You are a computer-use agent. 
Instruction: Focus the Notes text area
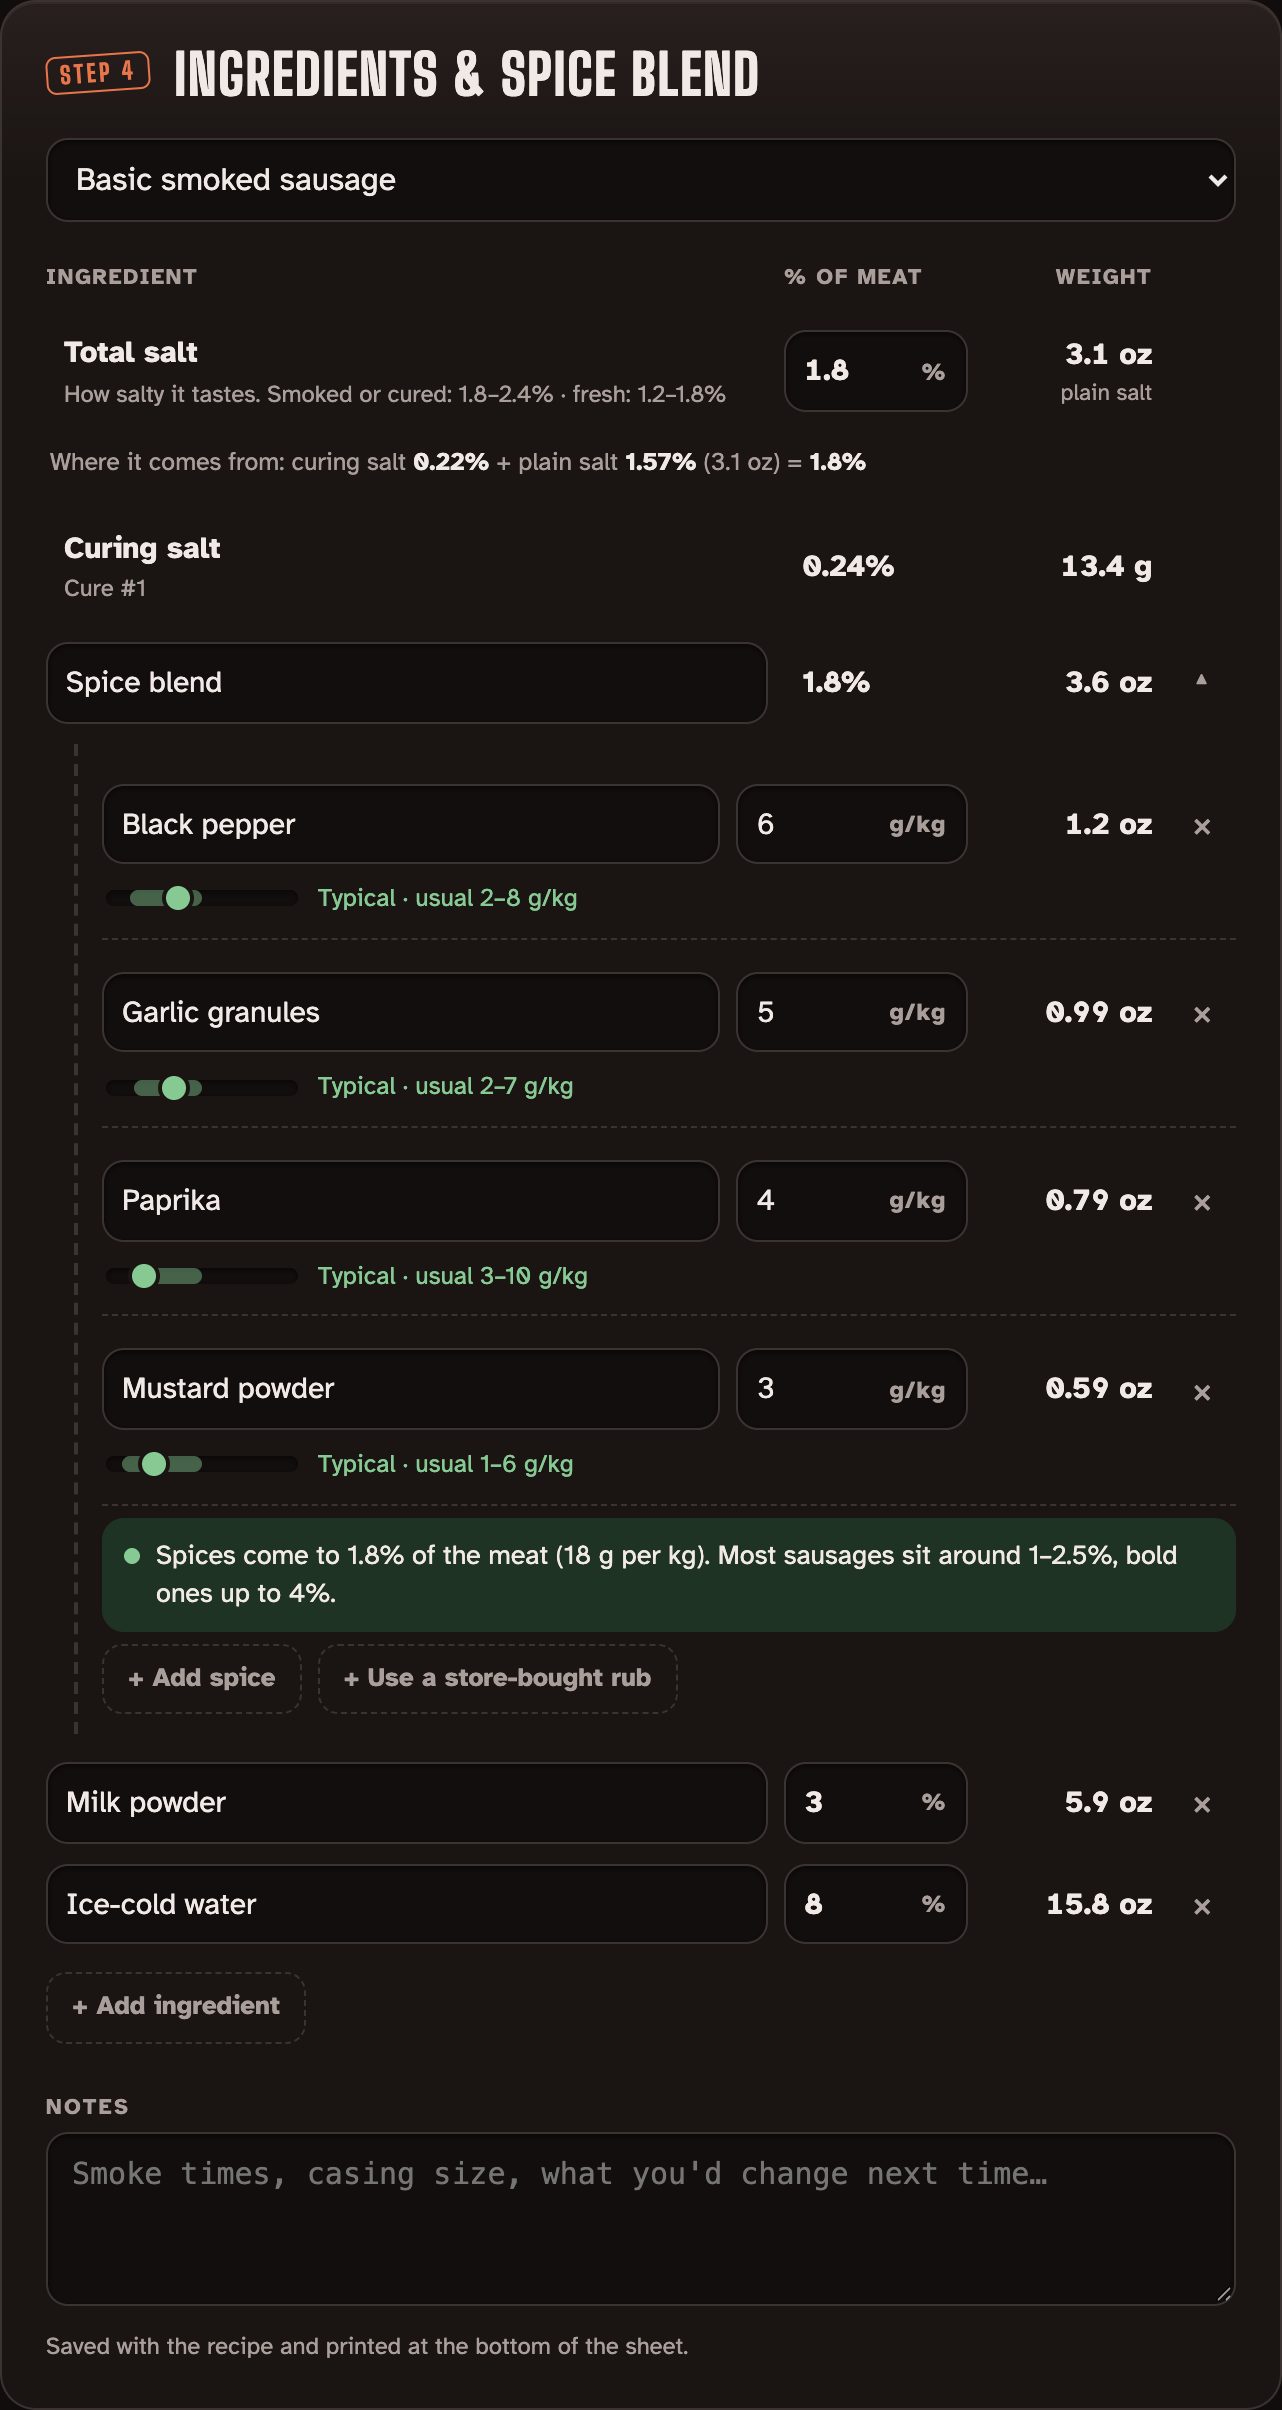point(640,2219)
